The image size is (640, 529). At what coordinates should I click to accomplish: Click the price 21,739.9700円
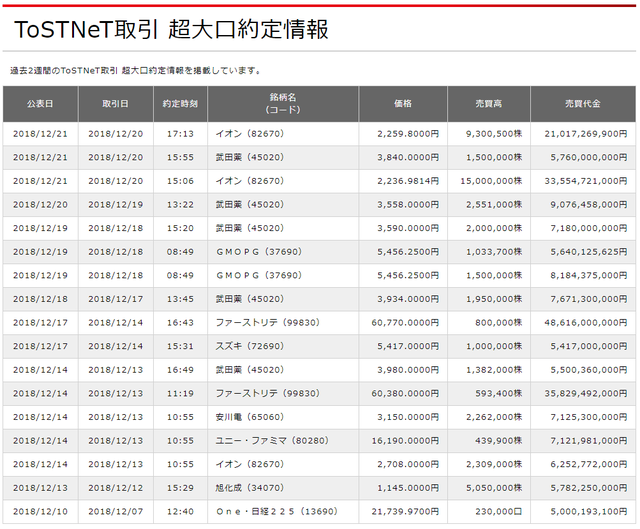[x=405, y=511]
